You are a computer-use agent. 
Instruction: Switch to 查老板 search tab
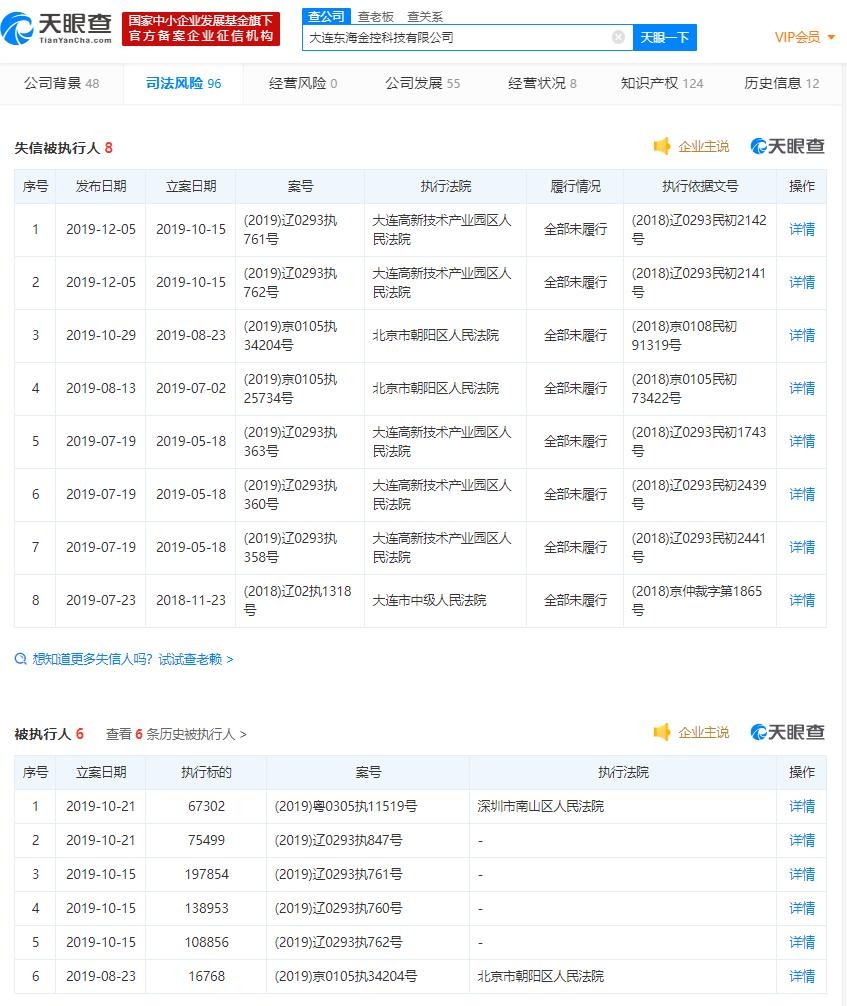coord(375,16)
